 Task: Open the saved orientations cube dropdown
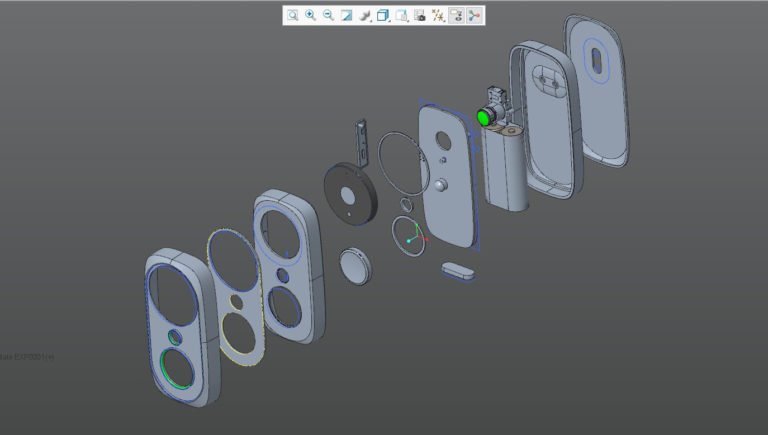383,15
